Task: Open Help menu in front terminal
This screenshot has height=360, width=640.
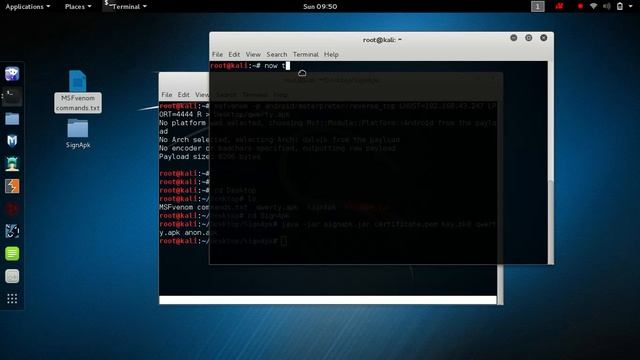Action: 331,54
